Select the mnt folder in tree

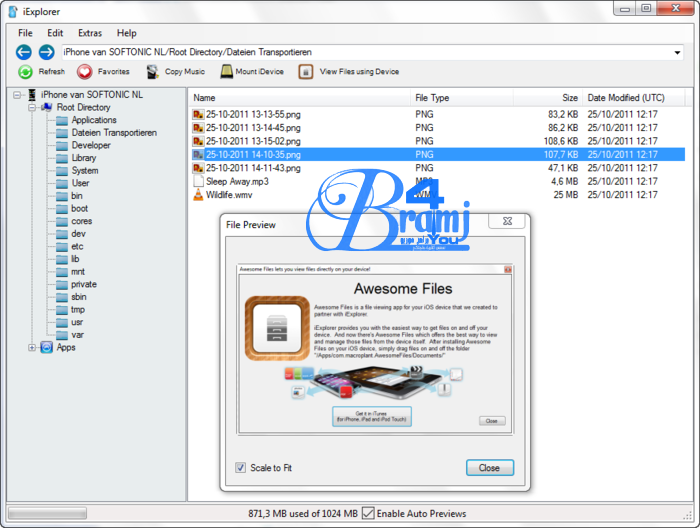coord(78,272)
